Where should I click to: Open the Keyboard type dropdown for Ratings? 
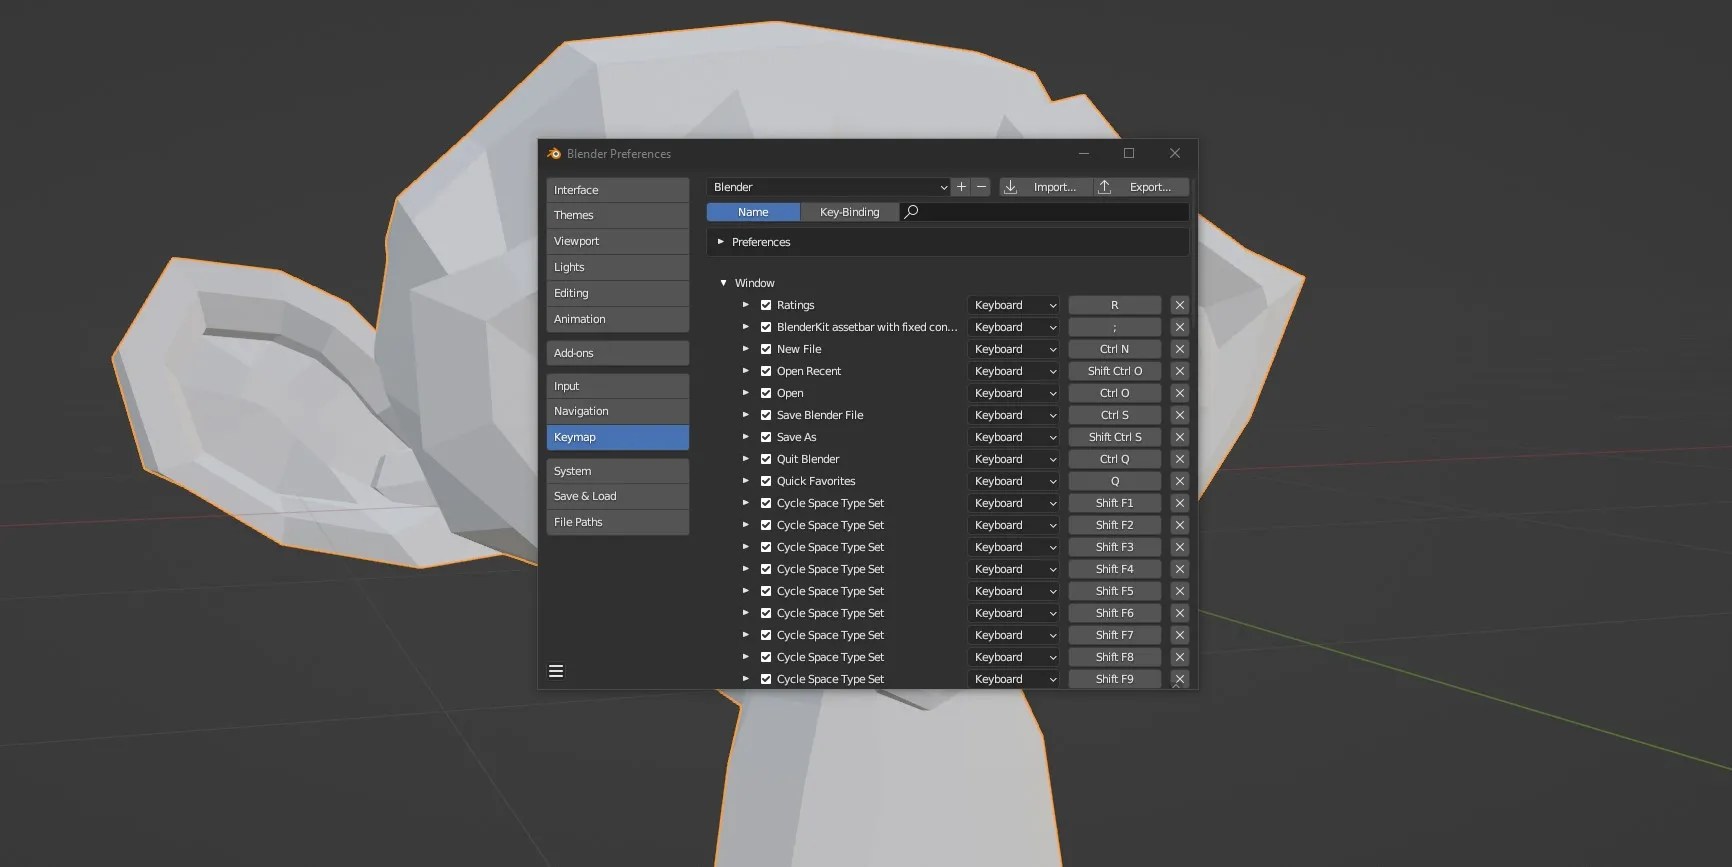(1013, 305)
